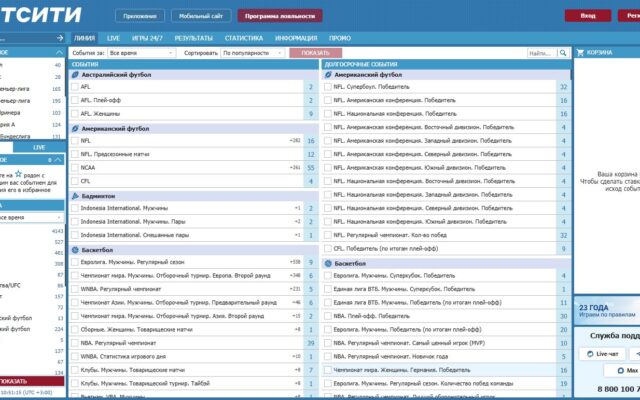Open Live-чат support icon button

pos(602,354)
